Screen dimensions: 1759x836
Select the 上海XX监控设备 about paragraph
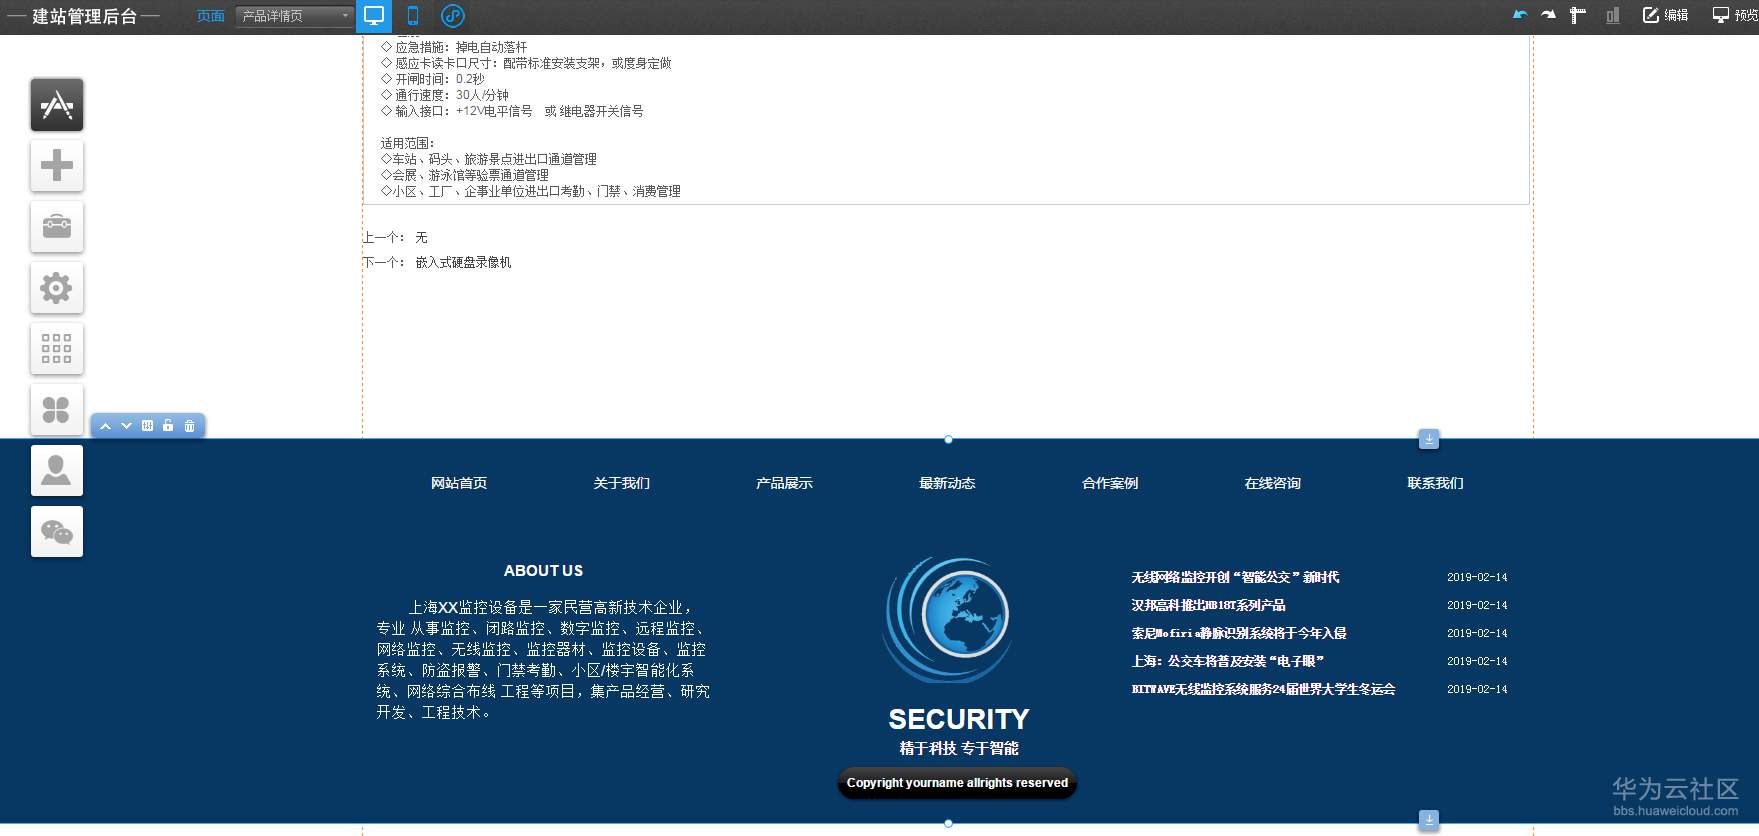point(543,660)
